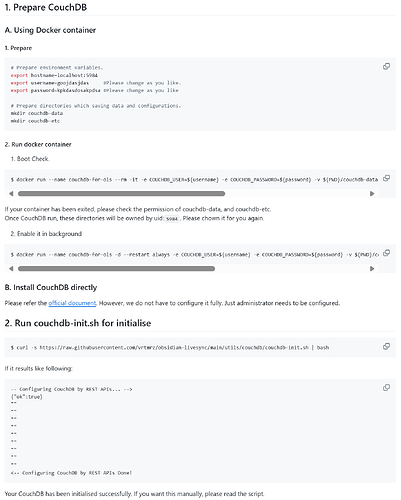Image resolution: width=401 pixels, height=500 pixels.
Task: Copy the Configuring CouchDB output block
Action: pos(386,387)
